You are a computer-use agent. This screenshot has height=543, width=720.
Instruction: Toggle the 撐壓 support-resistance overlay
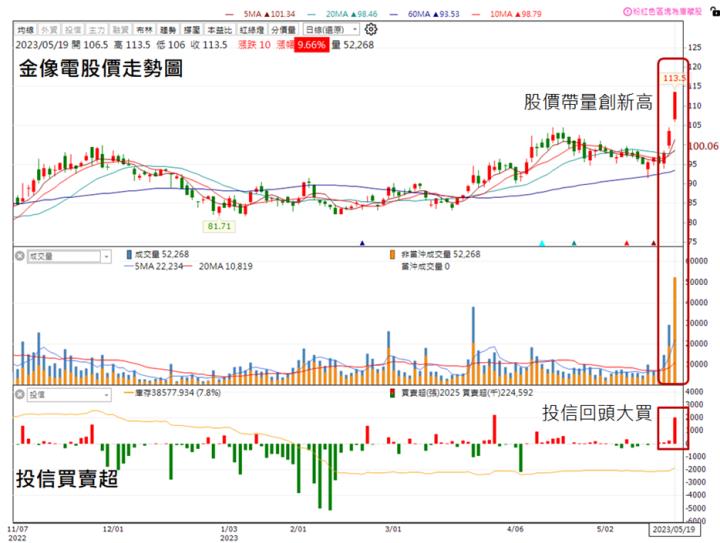192,30
